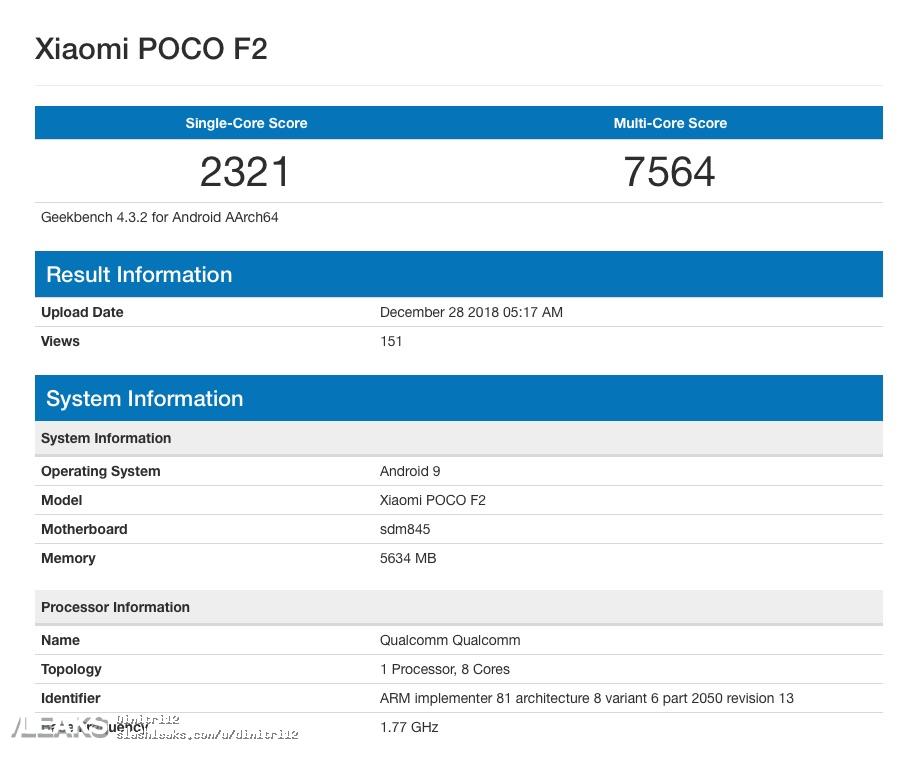Click the Qualcomm Qualcomm processor name
This screenshot has height=757, width=905.
450,640
